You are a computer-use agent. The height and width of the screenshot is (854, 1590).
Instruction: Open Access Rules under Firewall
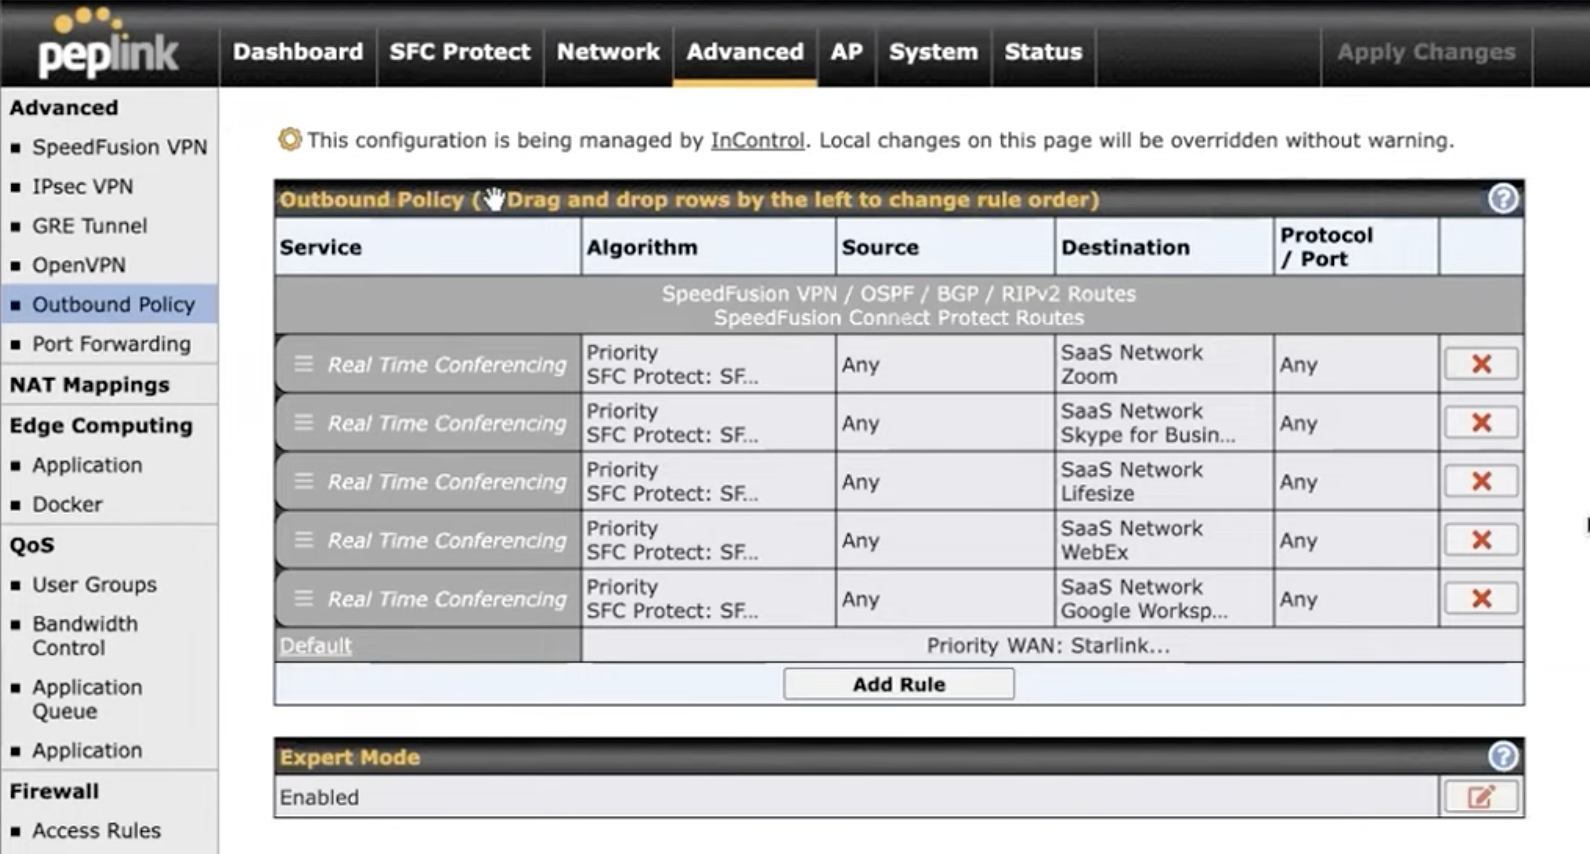[x=96, y=830]
